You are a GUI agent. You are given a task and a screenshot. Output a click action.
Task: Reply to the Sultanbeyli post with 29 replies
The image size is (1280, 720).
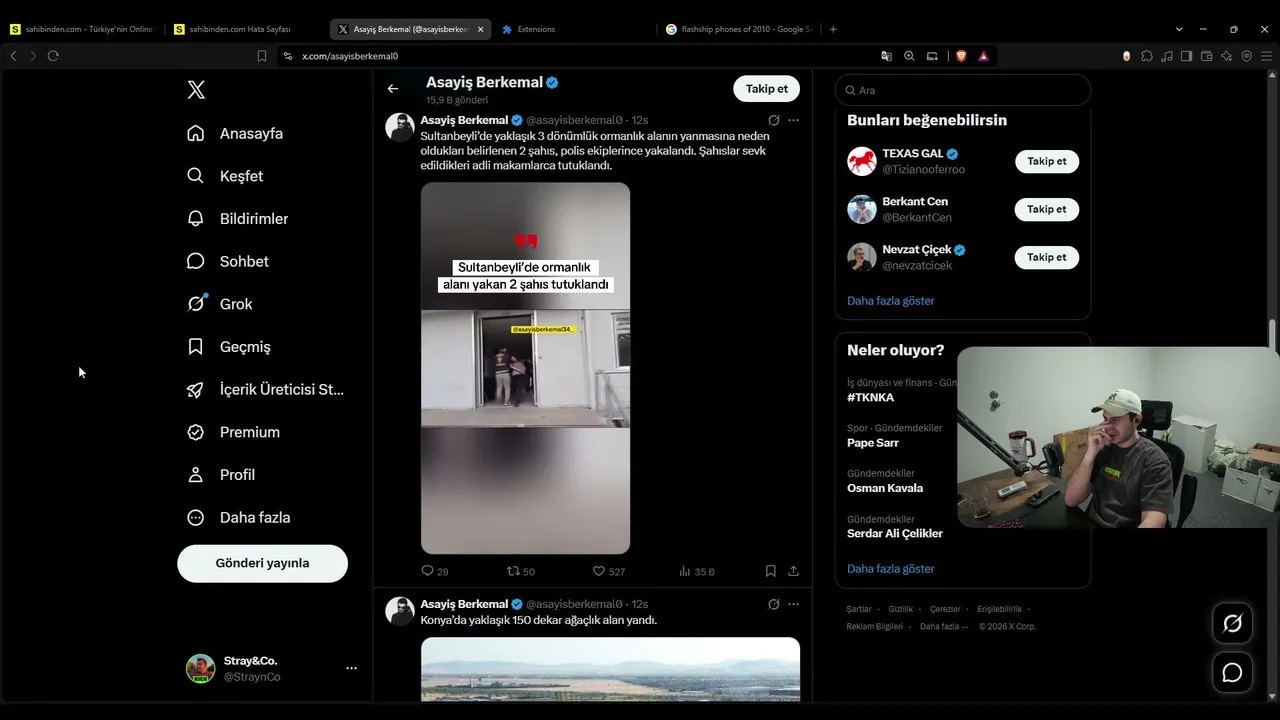[435, 571]
